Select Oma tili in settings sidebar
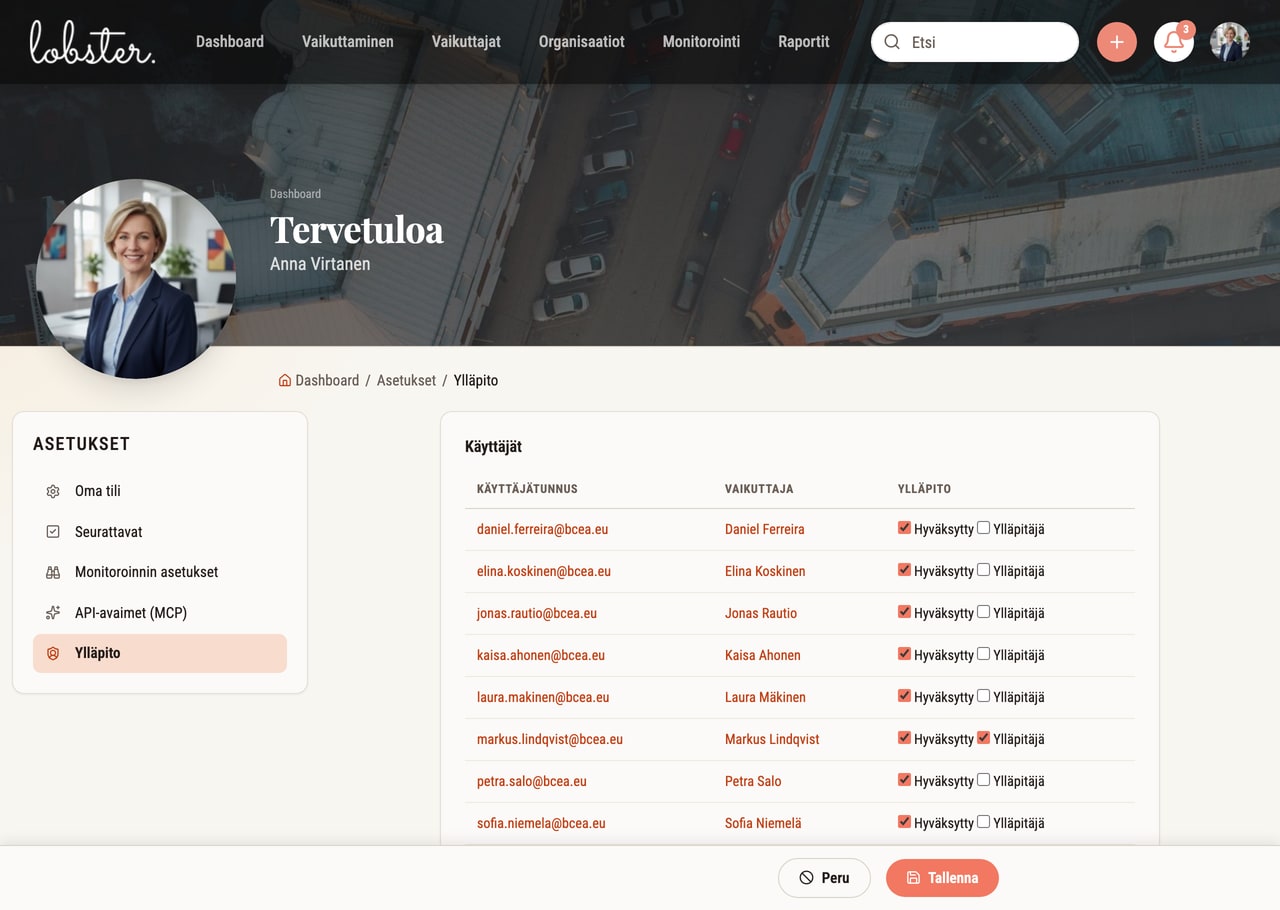The height and width of the screenshot is (910, 1280). (x=160, y=491)
